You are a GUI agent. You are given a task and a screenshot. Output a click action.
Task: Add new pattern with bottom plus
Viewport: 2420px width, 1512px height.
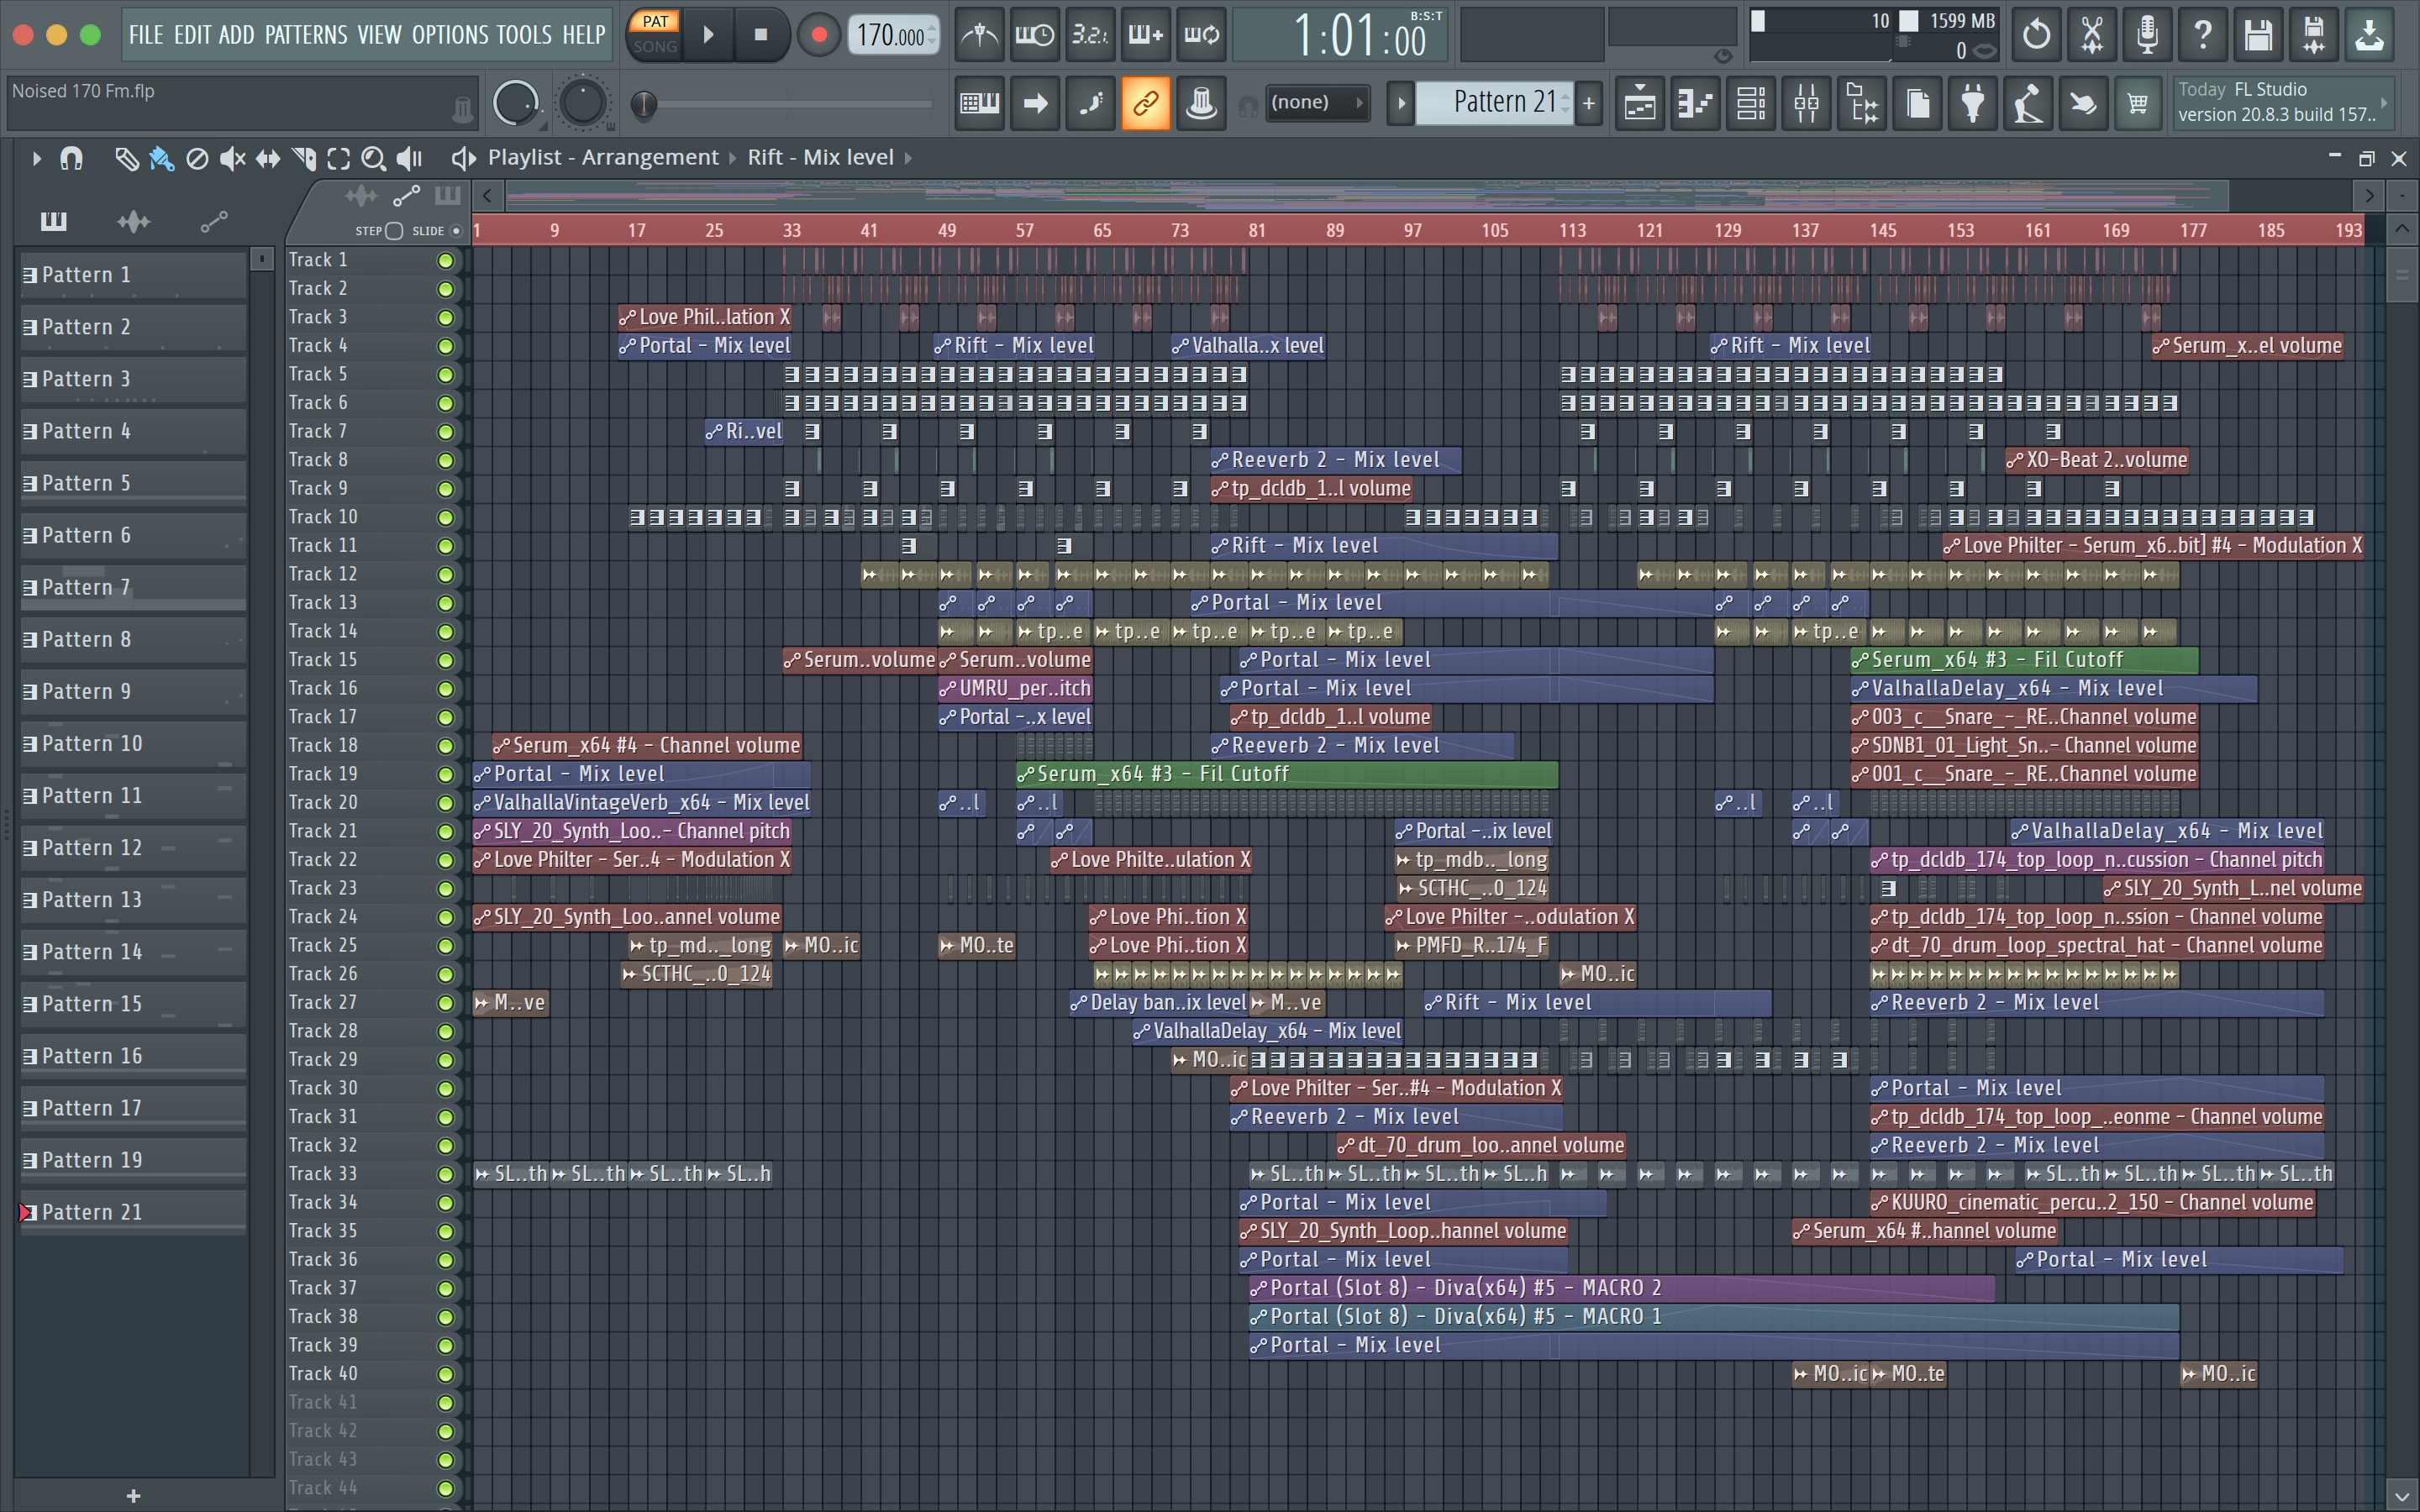pos(133,1496)
